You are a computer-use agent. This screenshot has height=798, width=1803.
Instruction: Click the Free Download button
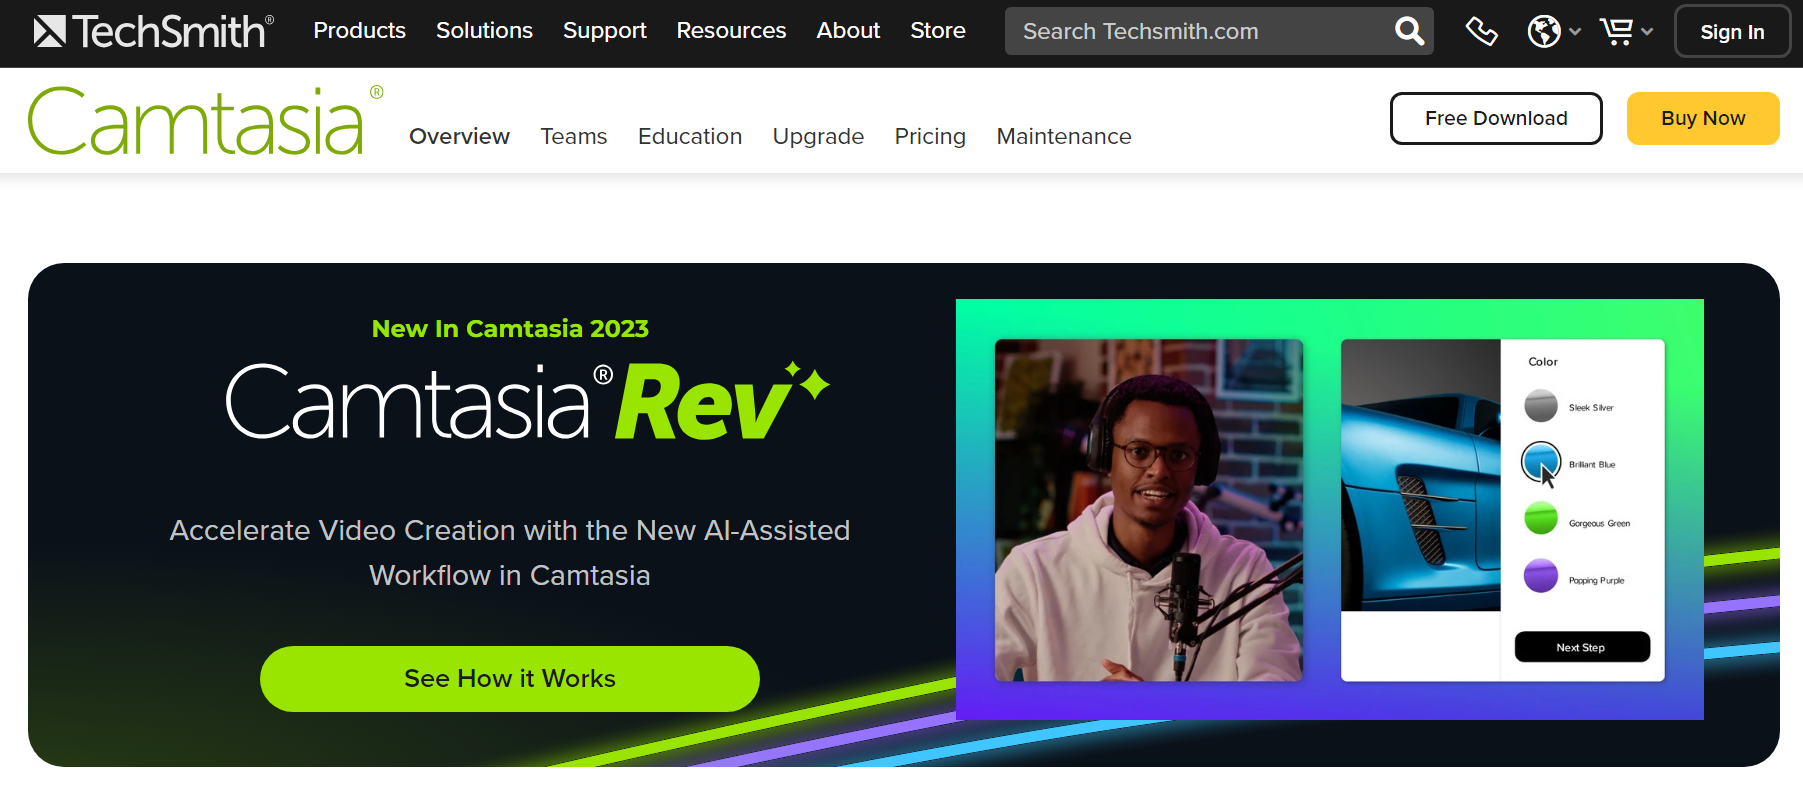(x=1496, y=118)
